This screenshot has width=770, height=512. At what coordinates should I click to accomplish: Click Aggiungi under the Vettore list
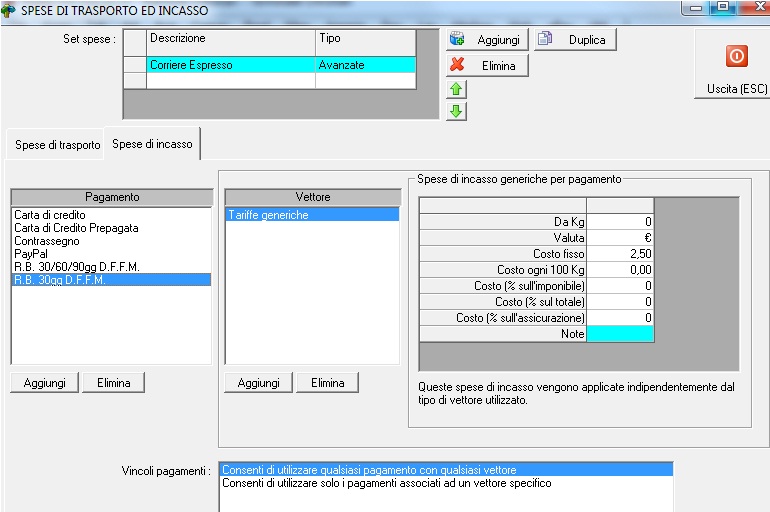(x=258, y=383)
